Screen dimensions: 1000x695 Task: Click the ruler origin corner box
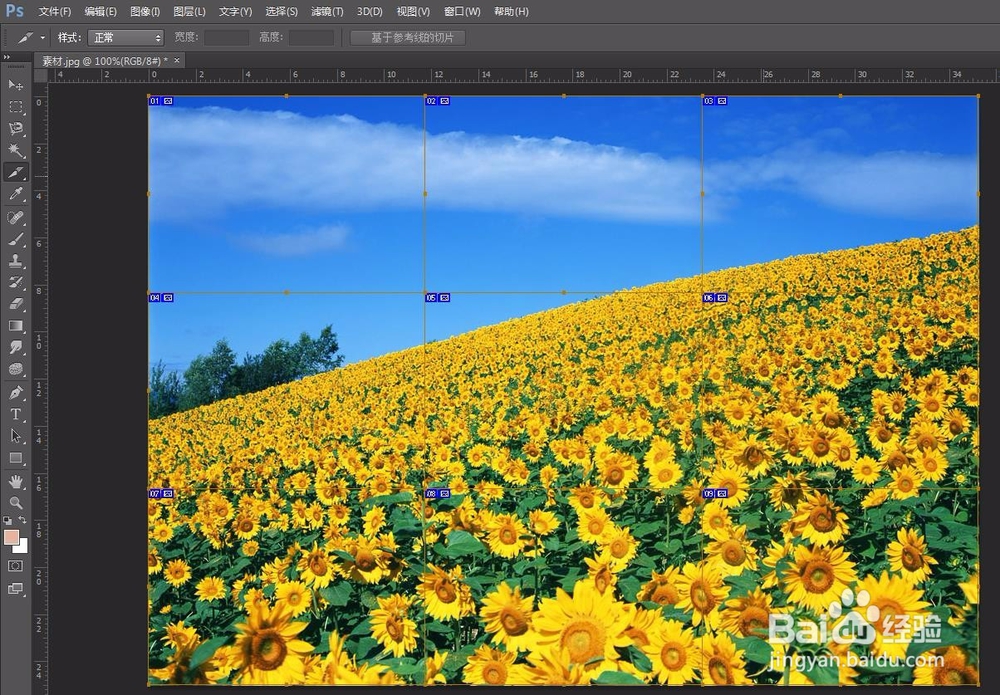pyautogui.click(x=41, y=75)
